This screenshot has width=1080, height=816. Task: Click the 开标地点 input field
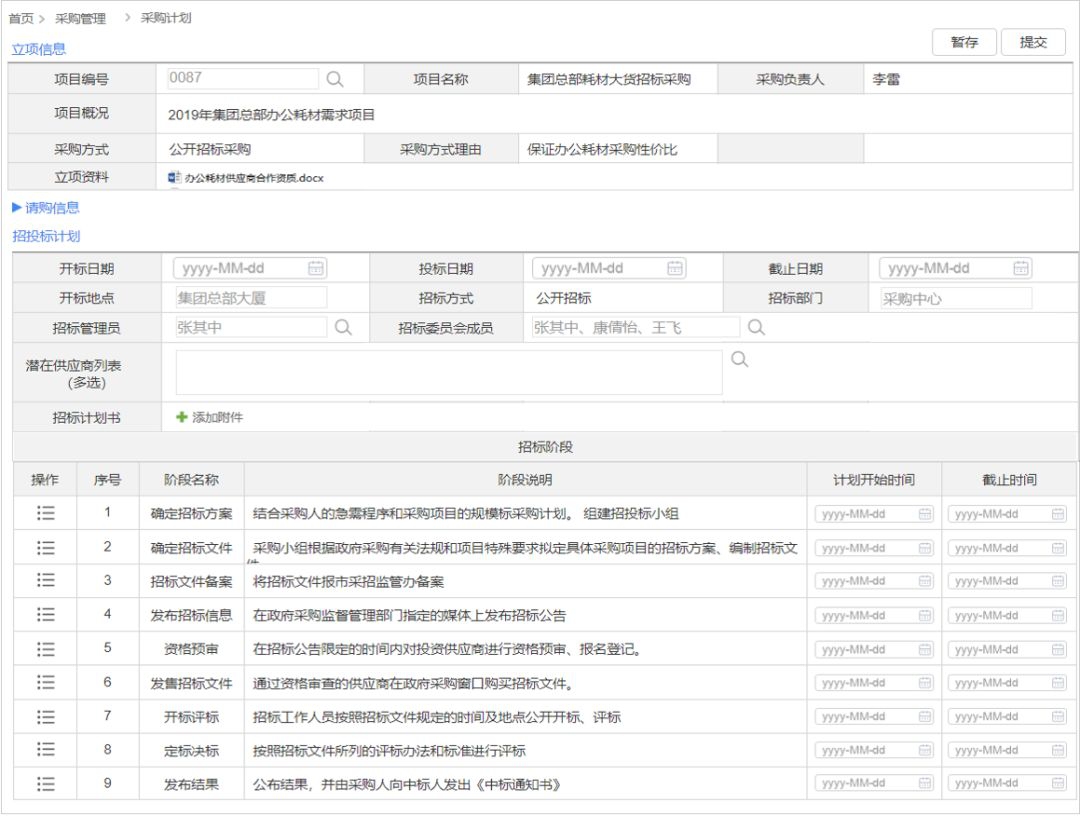(x=251, y=298)
